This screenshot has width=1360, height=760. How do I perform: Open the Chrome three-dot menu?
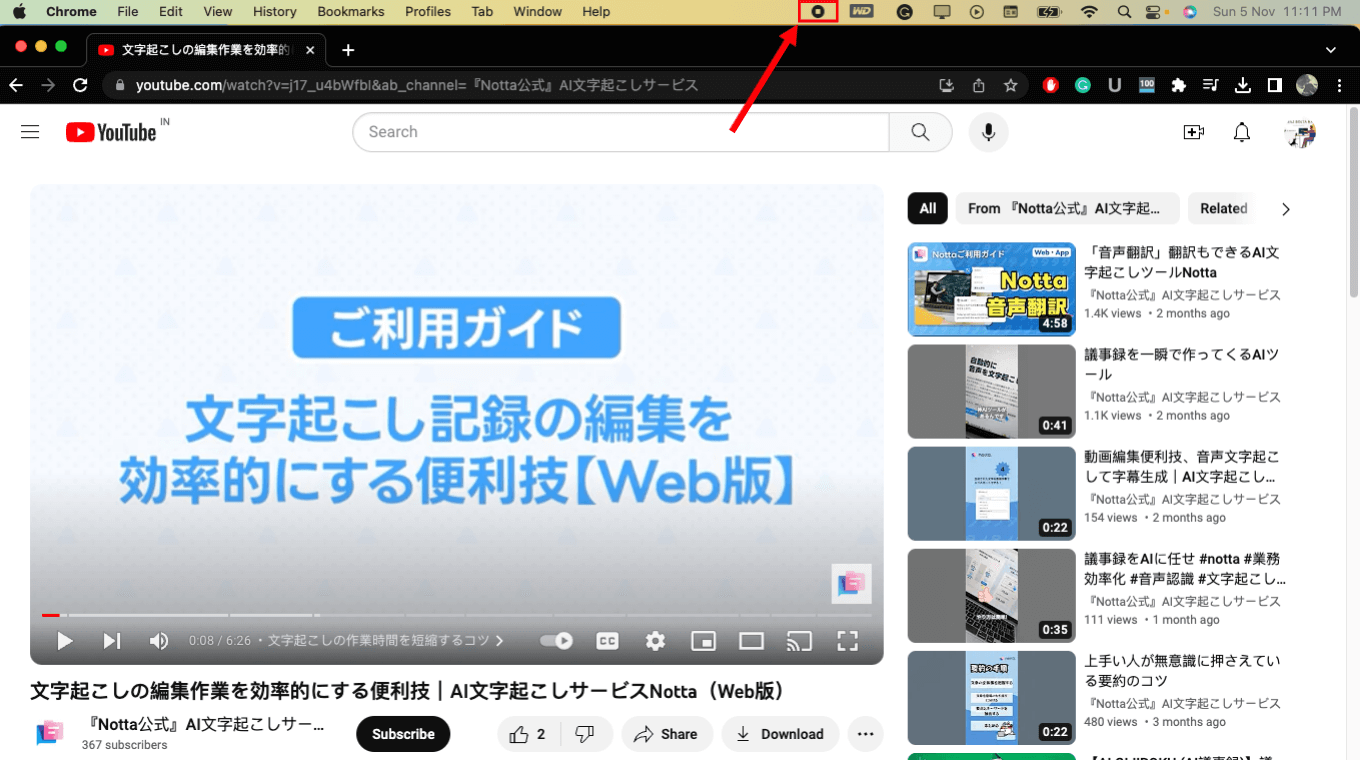tap(1339, 85)
